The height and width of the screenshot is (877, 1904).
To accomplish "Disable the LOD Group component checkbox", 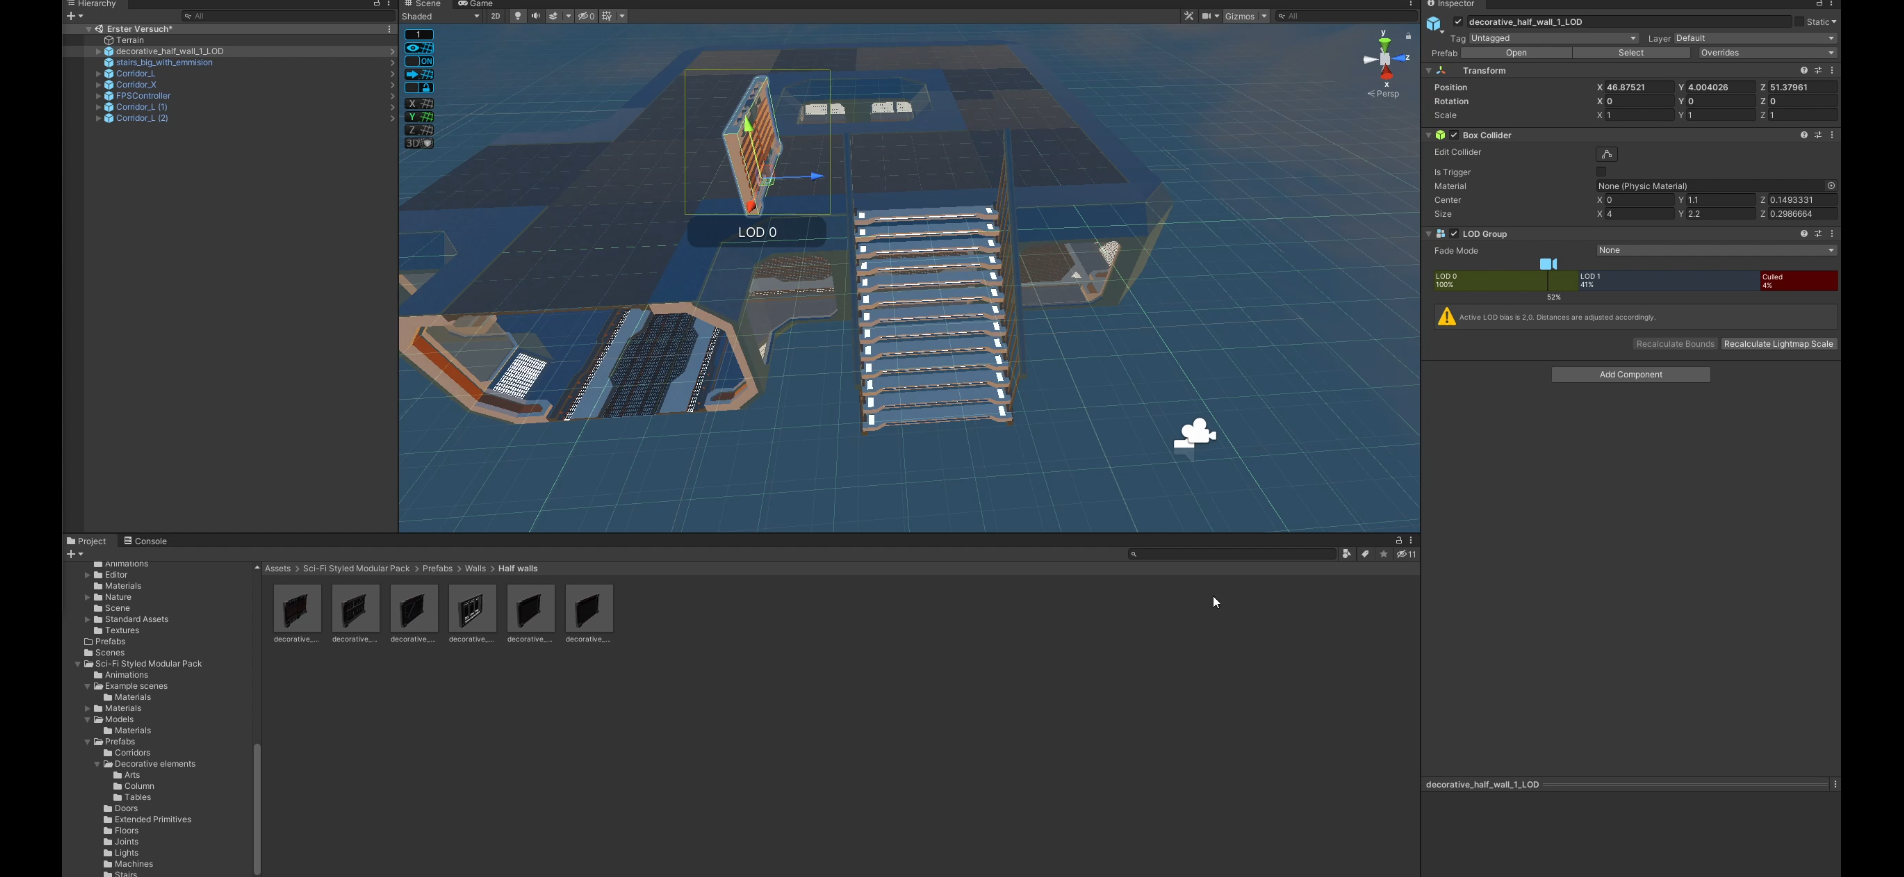I will pyautogui.click(x=1453, y=234).
